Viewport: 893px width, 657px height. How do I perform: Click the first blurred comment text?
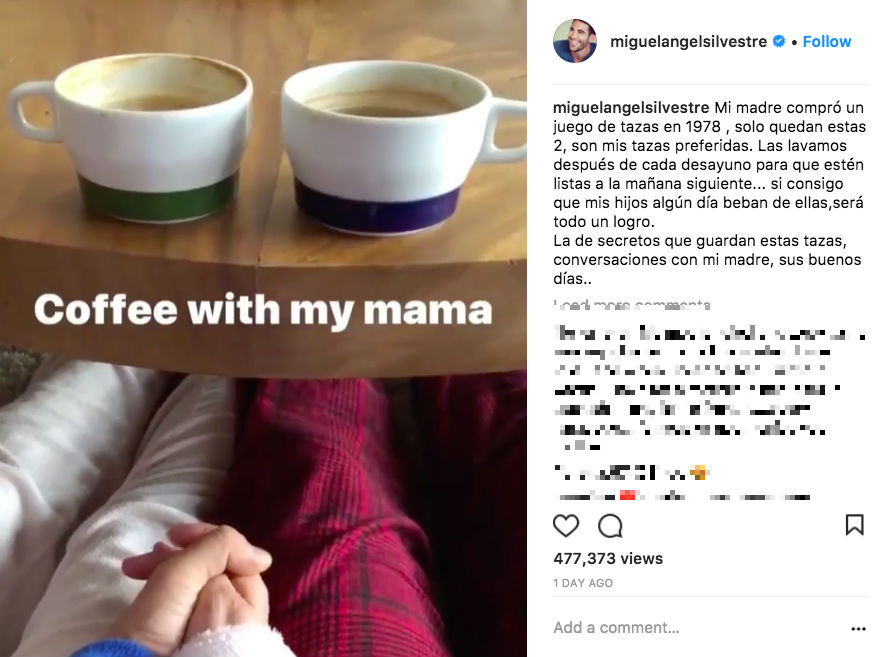[709, 389]
